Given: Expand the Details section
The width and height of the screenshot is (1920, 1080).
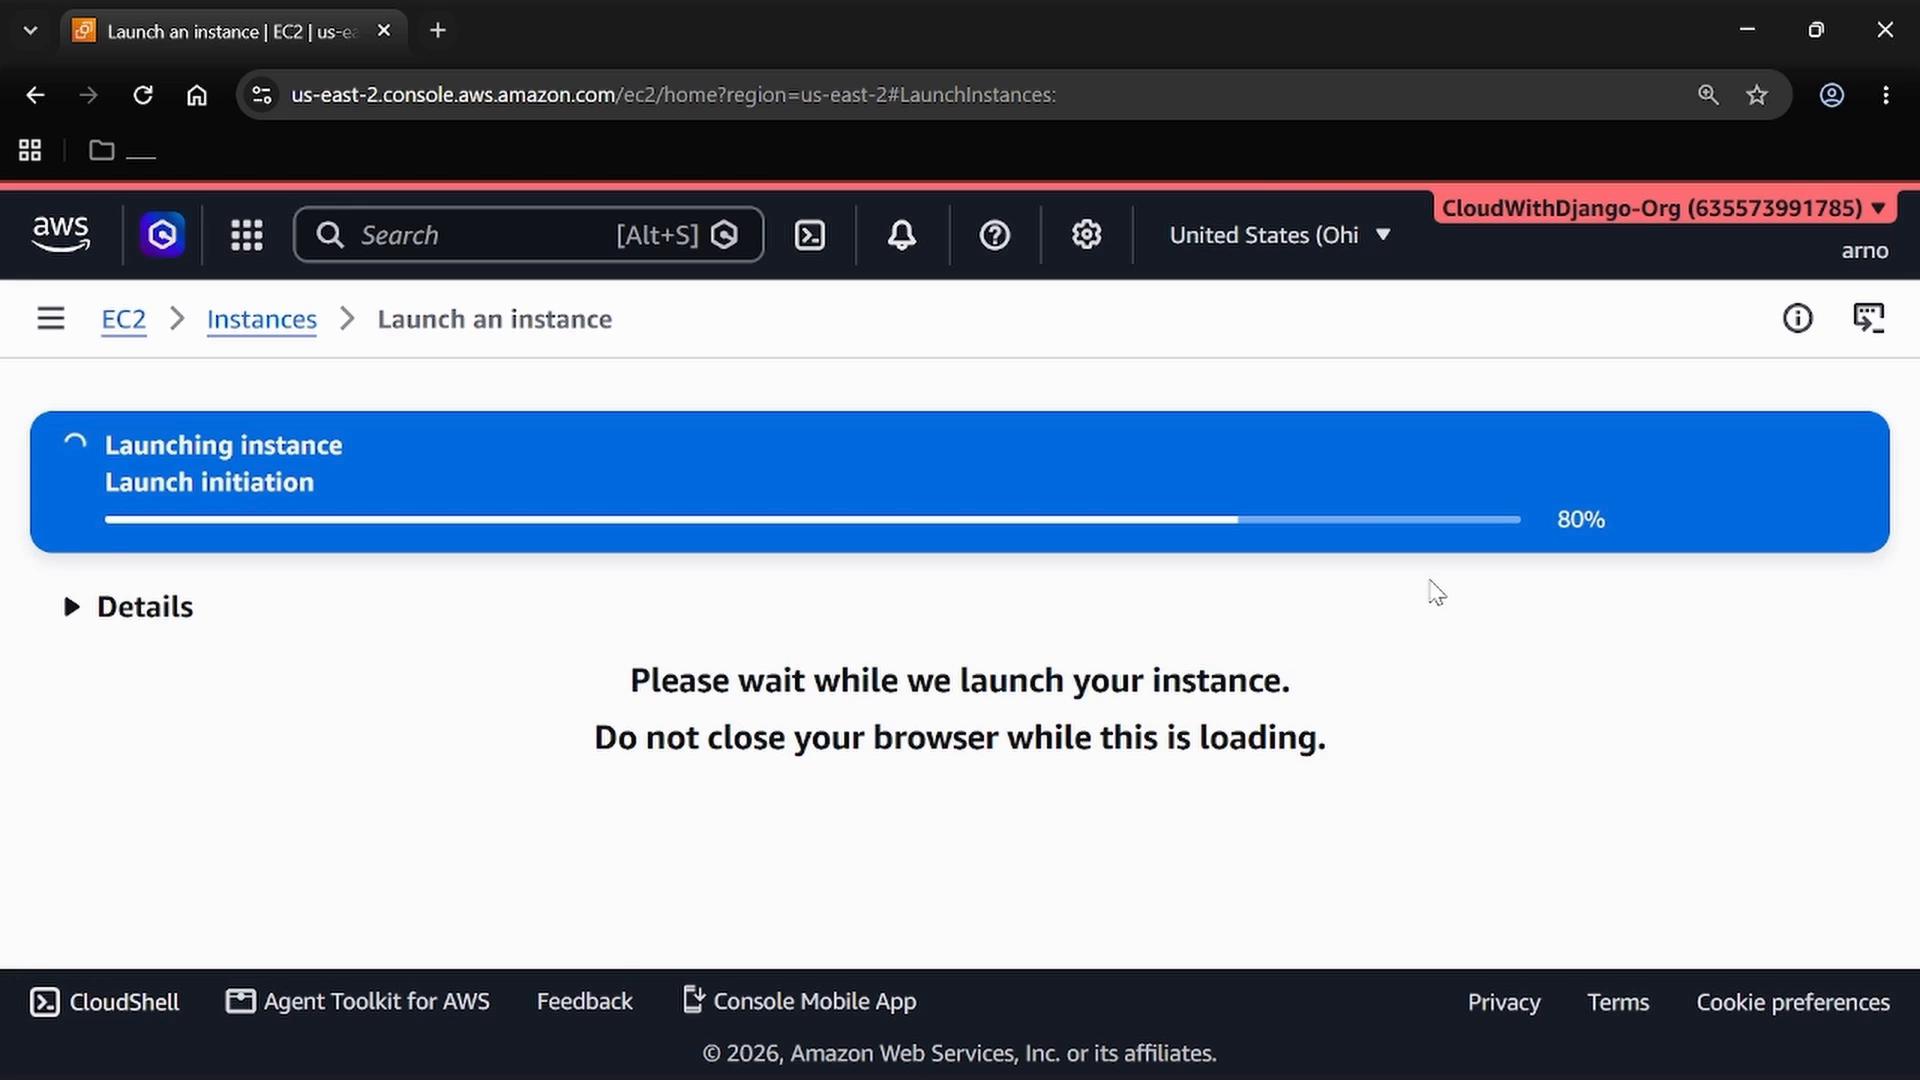Looking at the screenshot, I should pyautogui.click(x=128, y=607).
